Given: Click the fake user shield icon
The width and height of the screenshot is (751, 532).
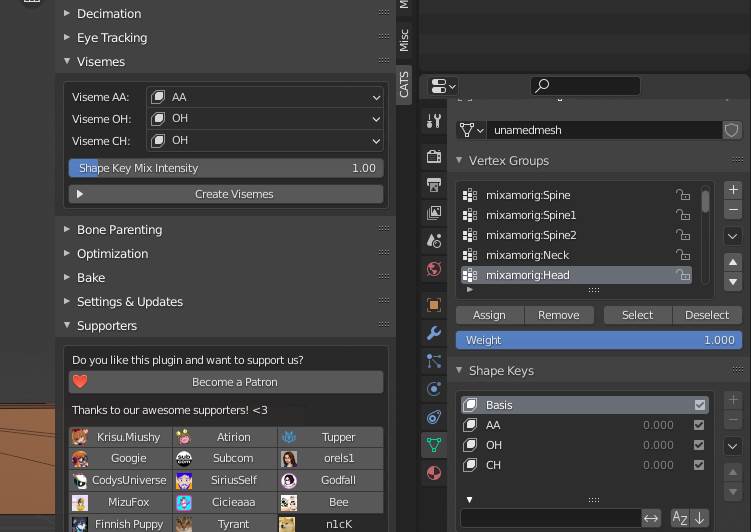Looking at the screenshot, I should coord(731,130).
